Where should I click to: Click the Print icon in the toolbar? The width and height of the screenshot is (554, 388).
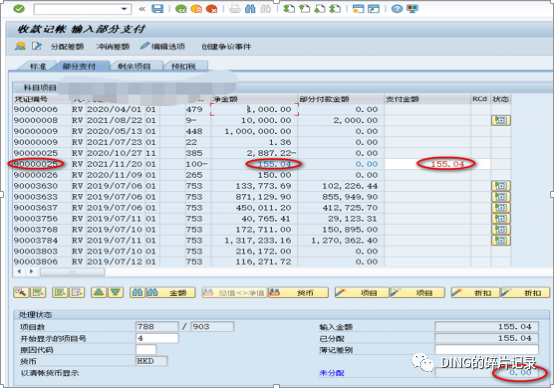[x=235, y=9]
